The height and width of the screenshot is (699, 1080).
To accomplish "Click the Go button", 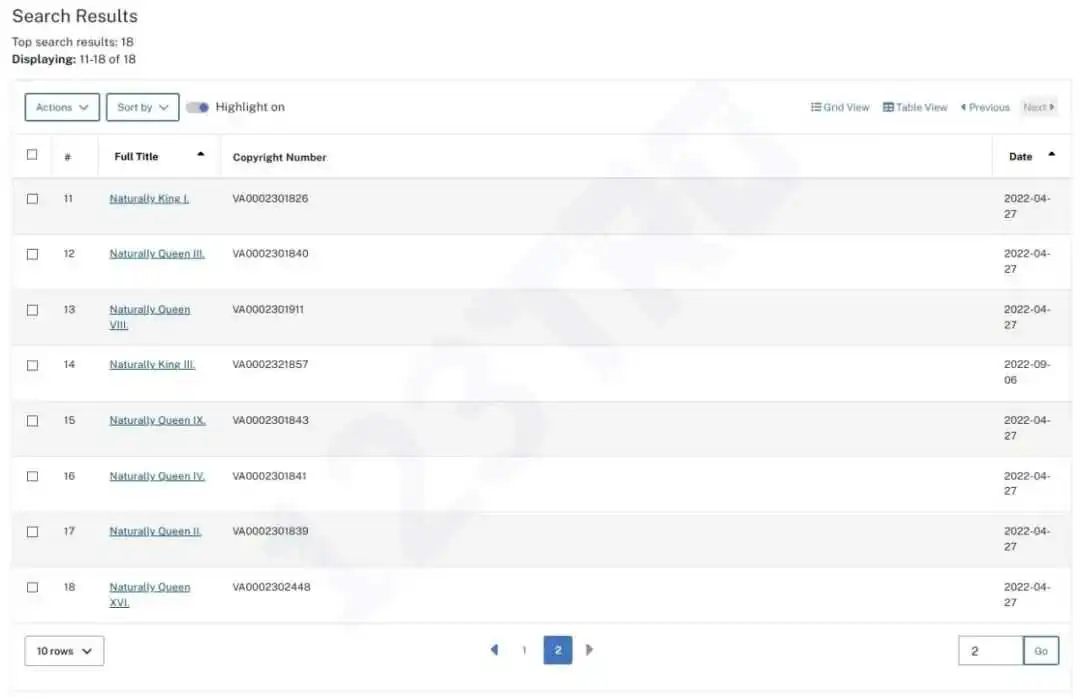I will 1041,651.
